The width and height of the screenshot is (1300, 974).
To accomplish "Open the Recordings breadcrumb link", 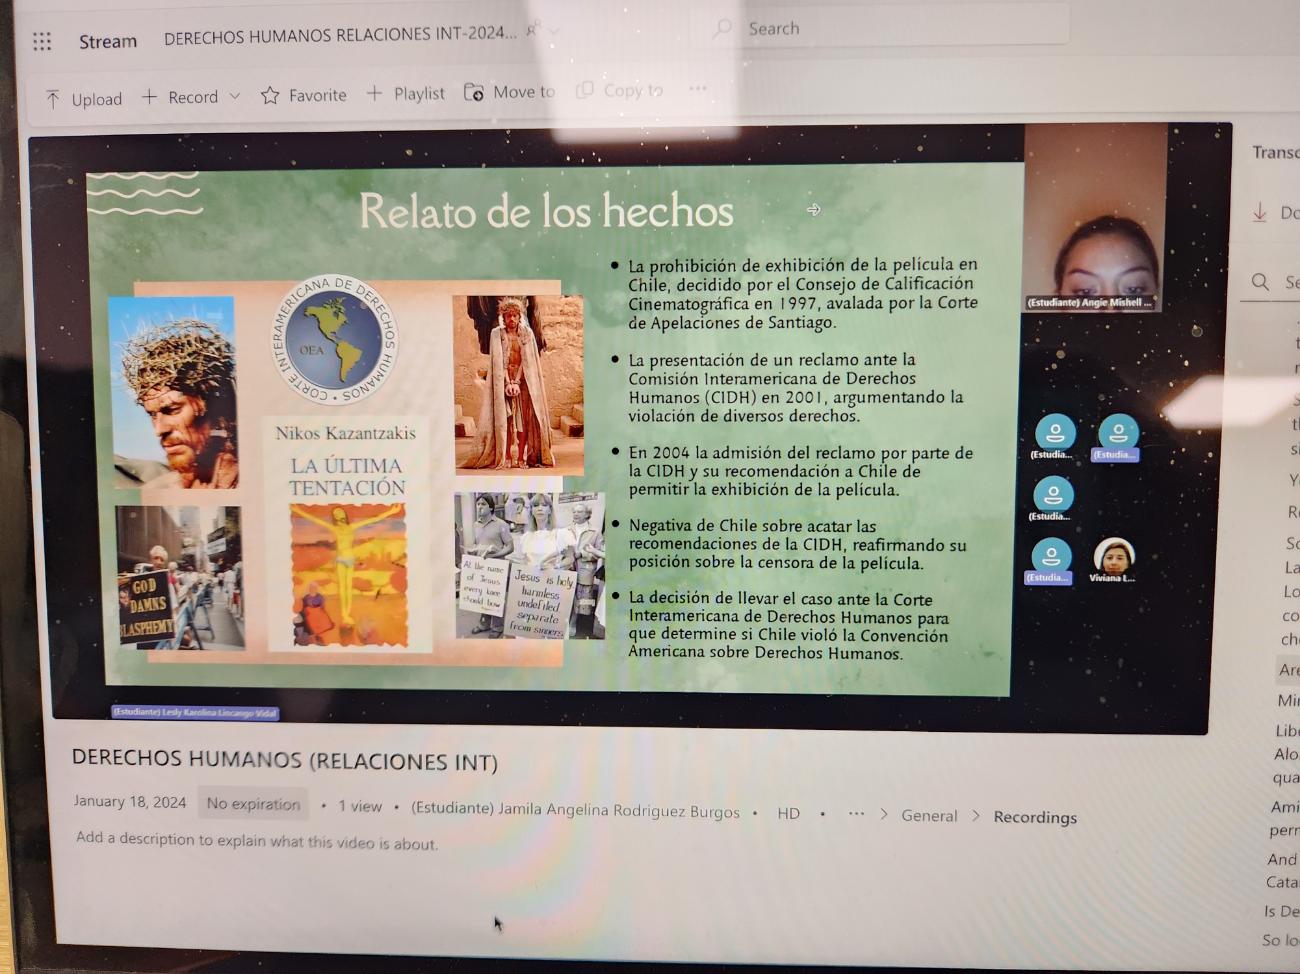I will coord(1035,817).
